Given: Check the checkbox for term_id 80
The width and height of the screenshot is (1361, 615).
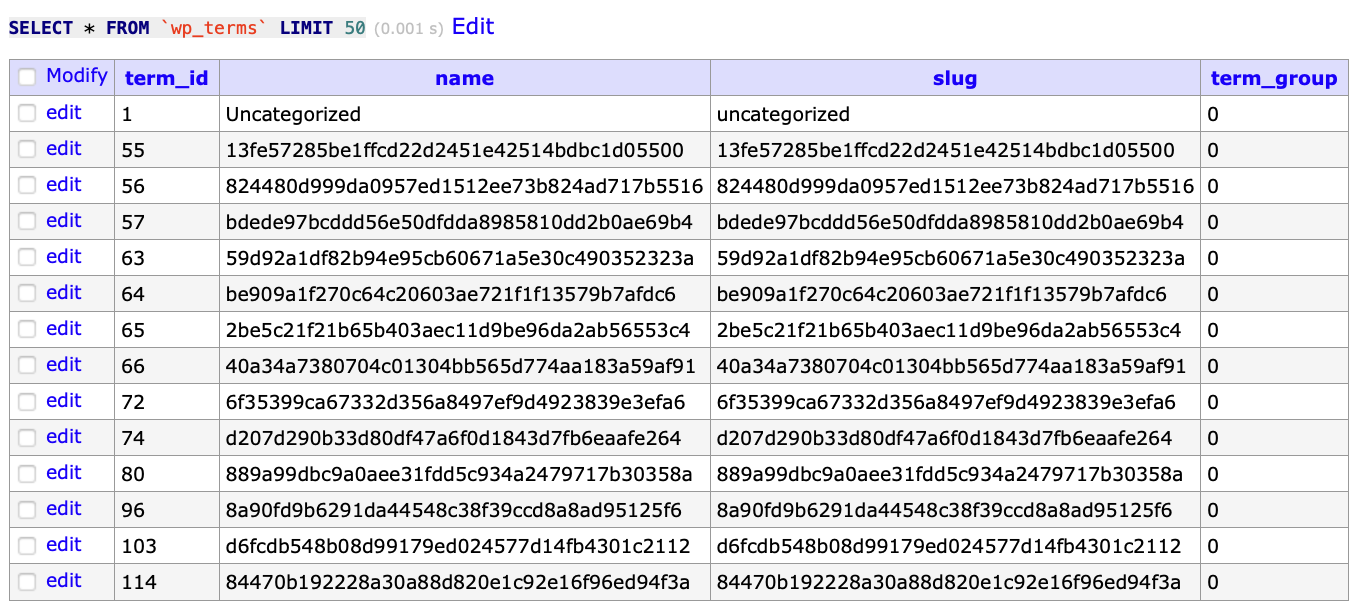Looking at the screenshot, I should [26, 473].
